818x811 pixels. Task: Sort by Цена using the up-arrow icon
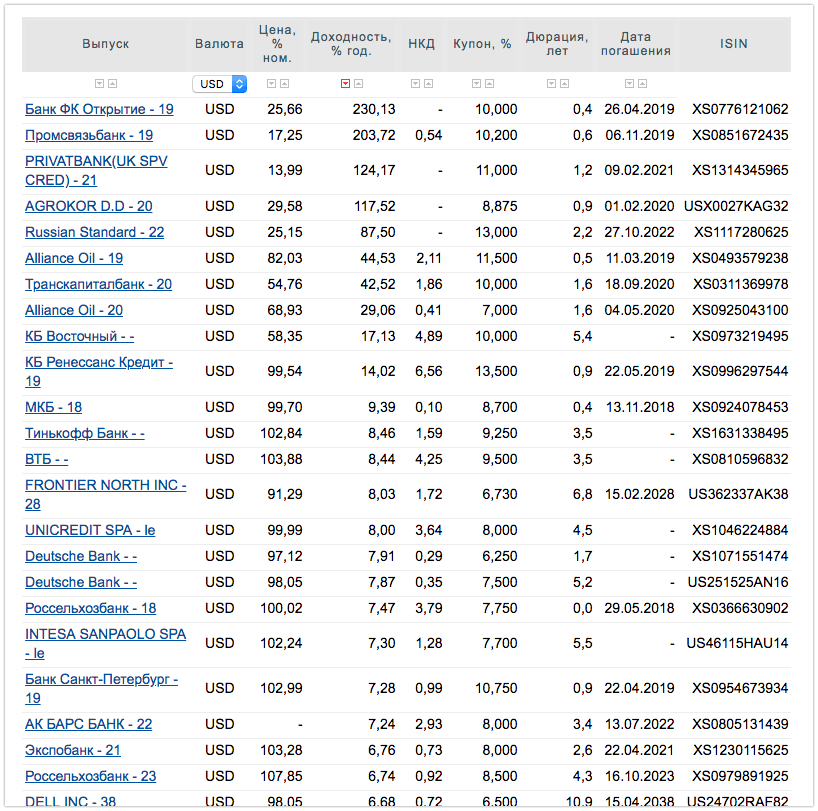coord(284,83)
